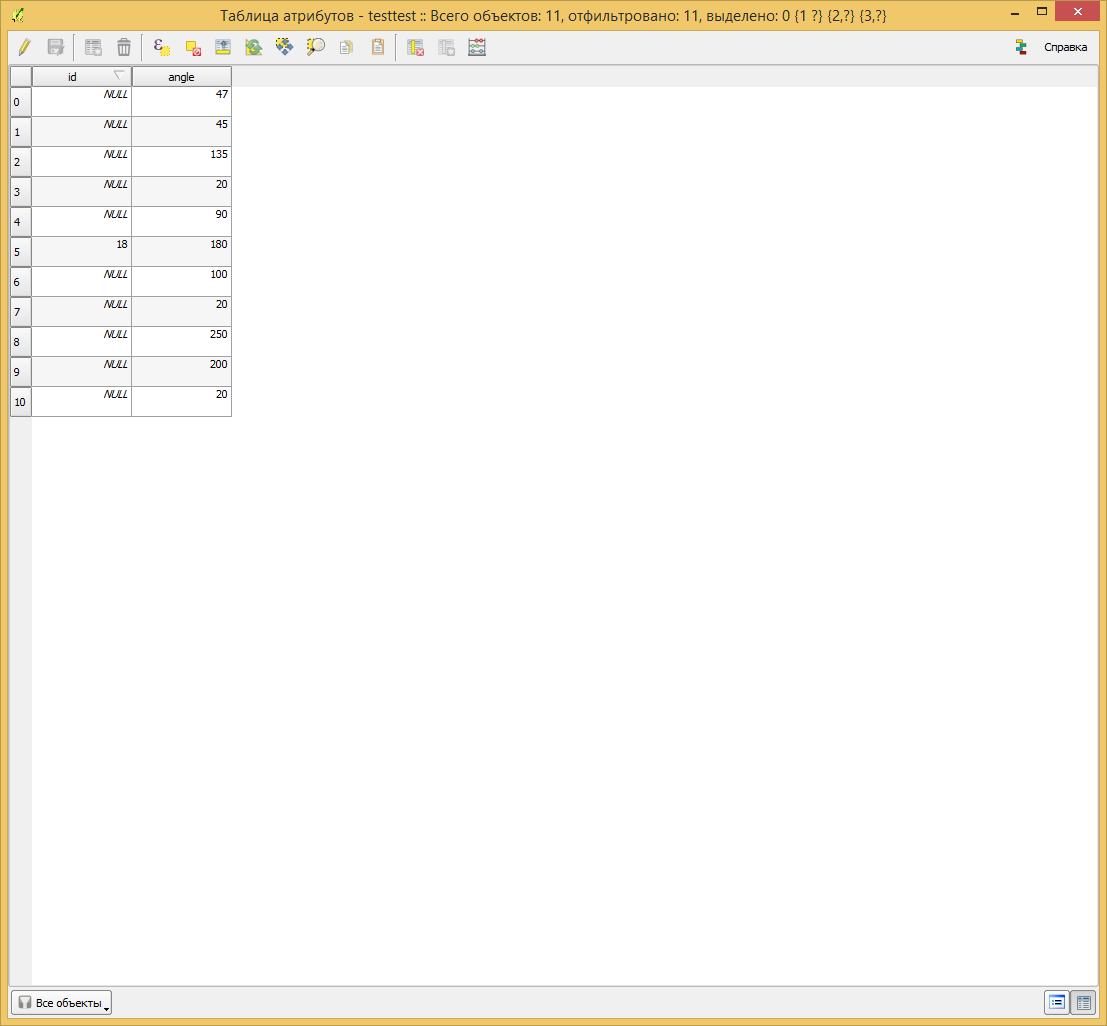Open the Справка help button
1107x1026 pixels.
(x=1065, y=47)
